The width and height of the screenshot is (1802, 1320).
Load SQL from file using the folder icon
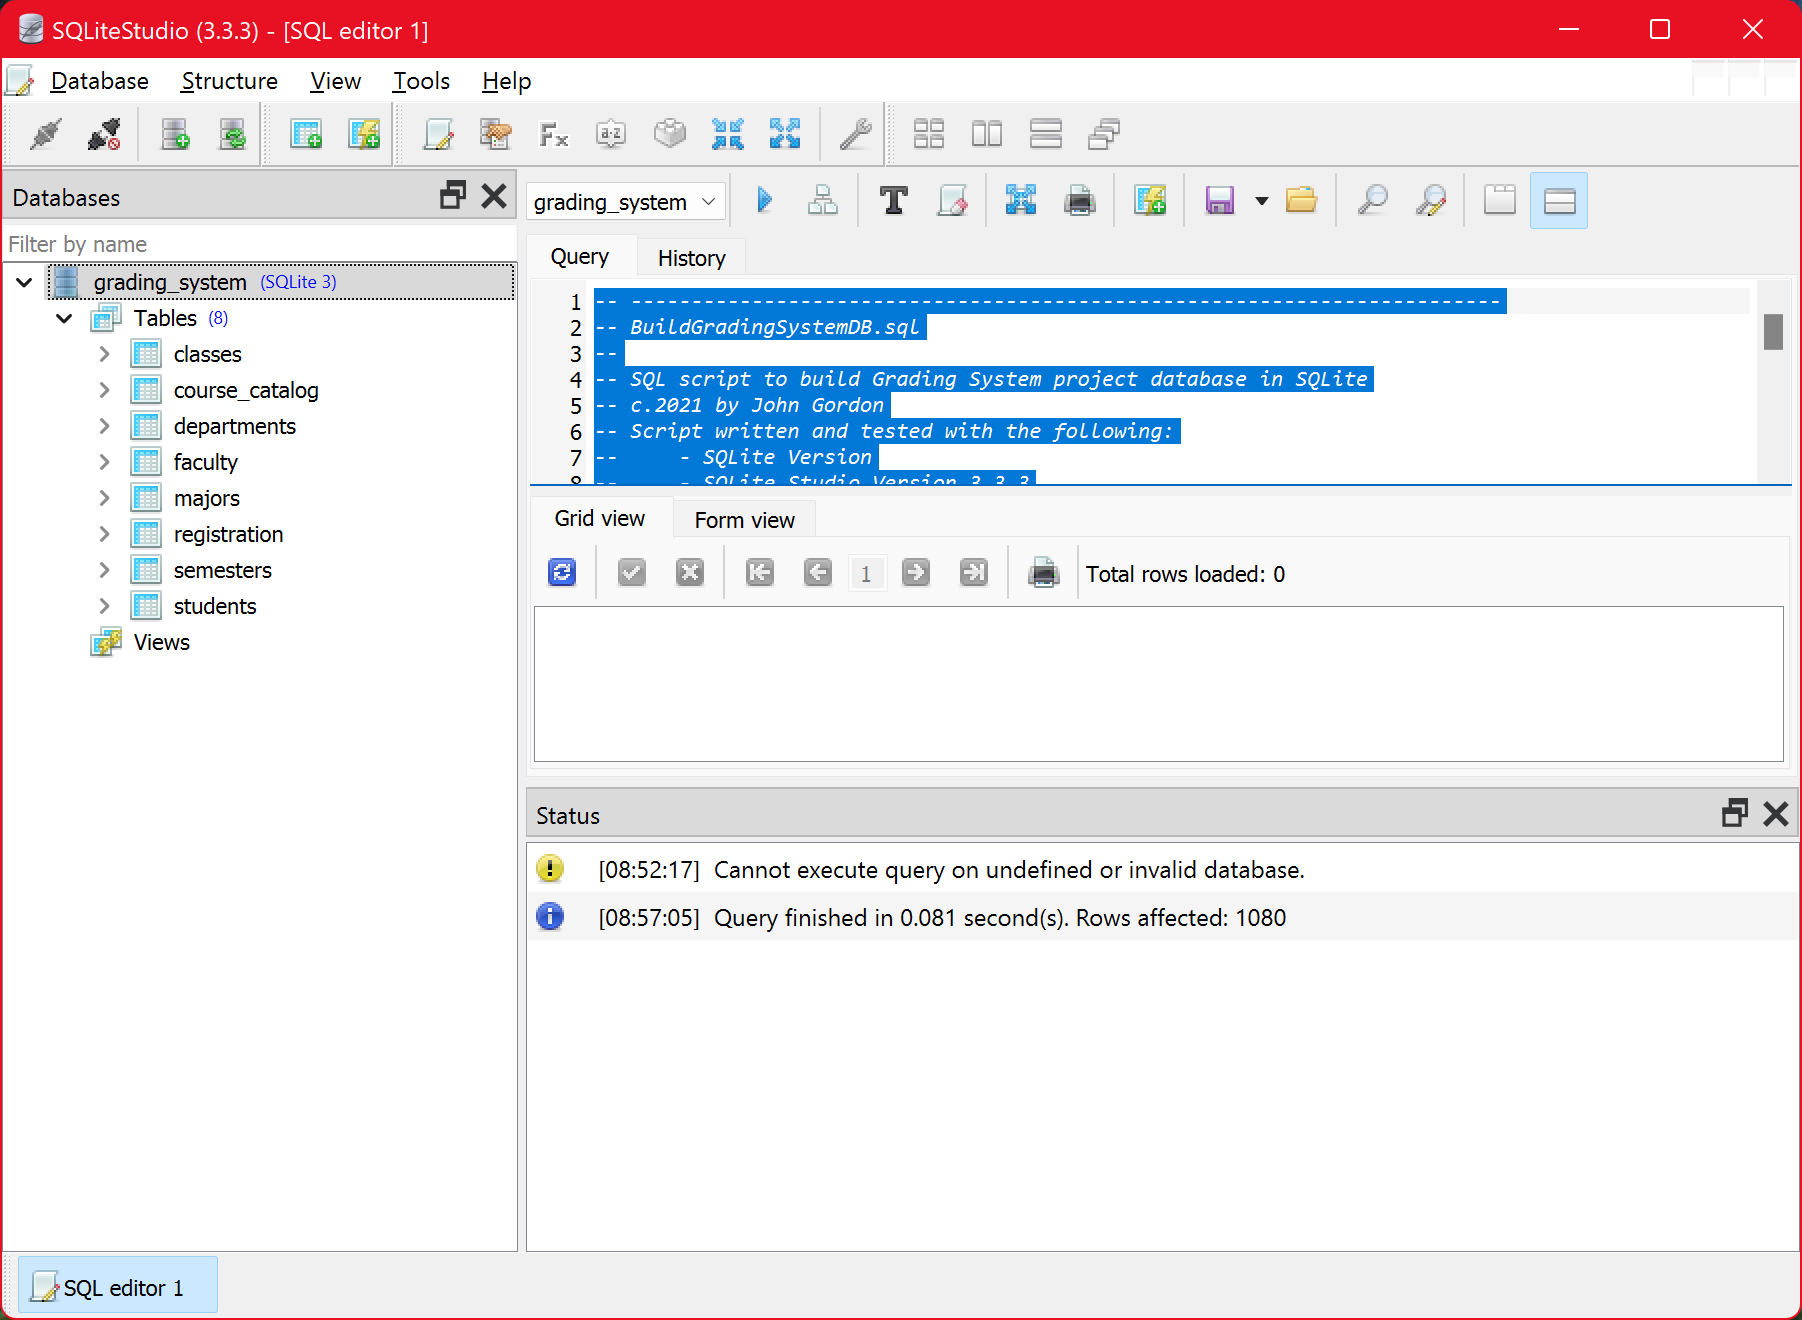pyautogui.click(x=1301, y=201)
